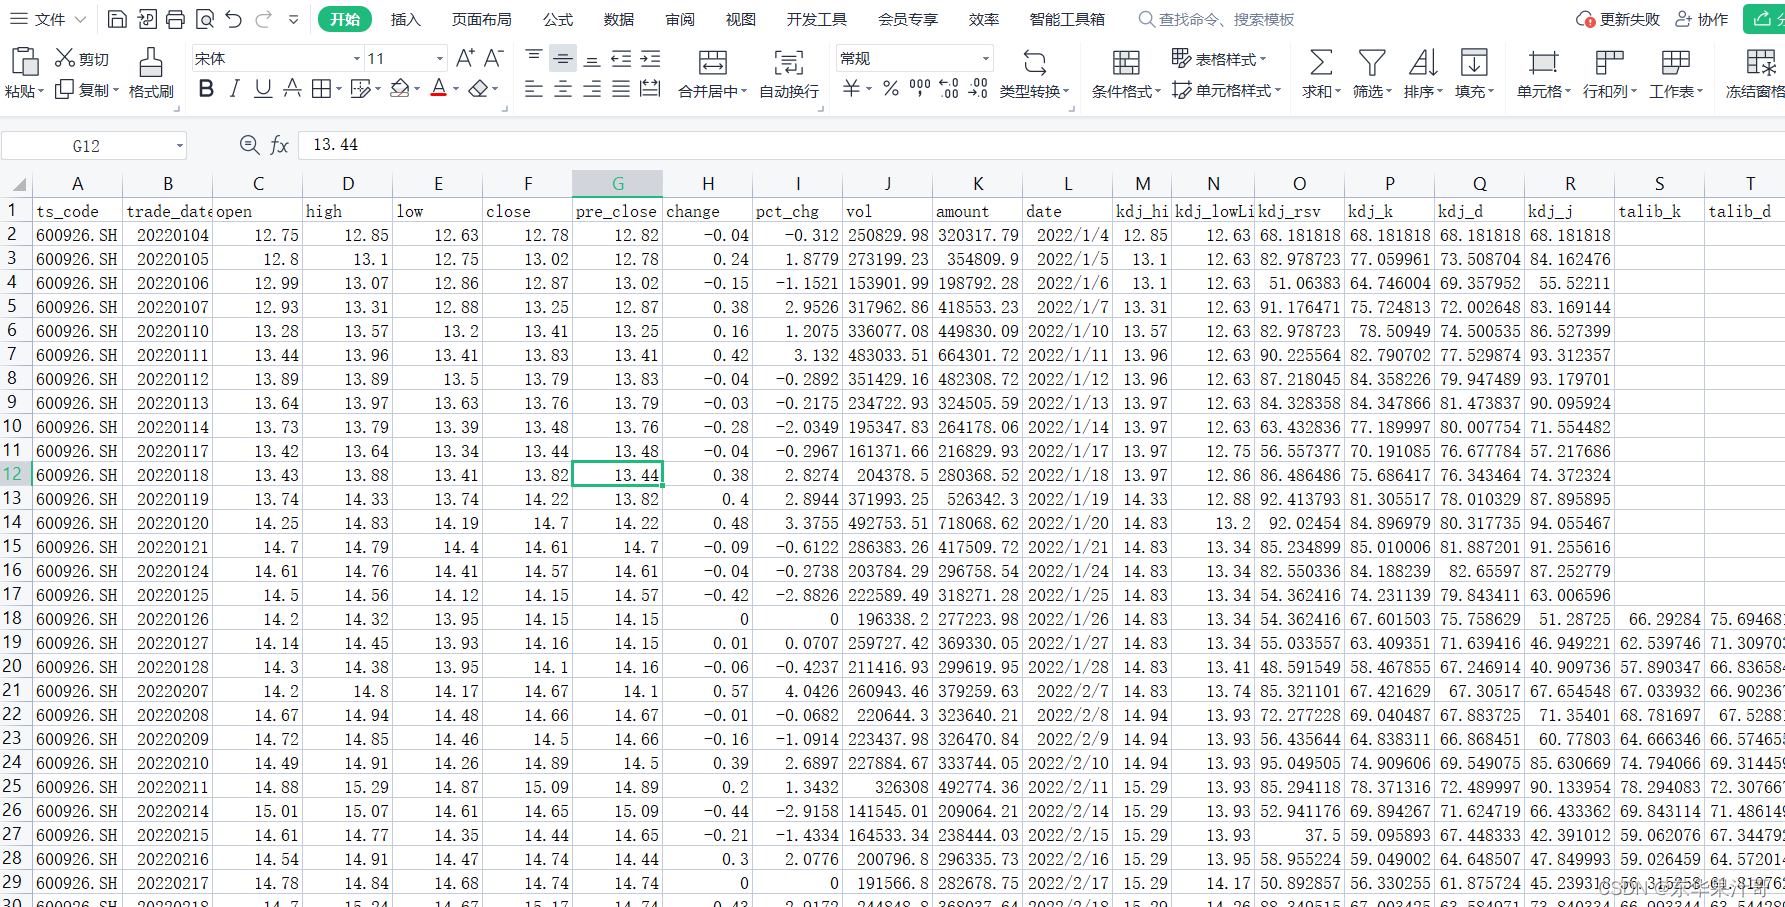
Task: Click the font color red A swatch
Action: (438, 89)
